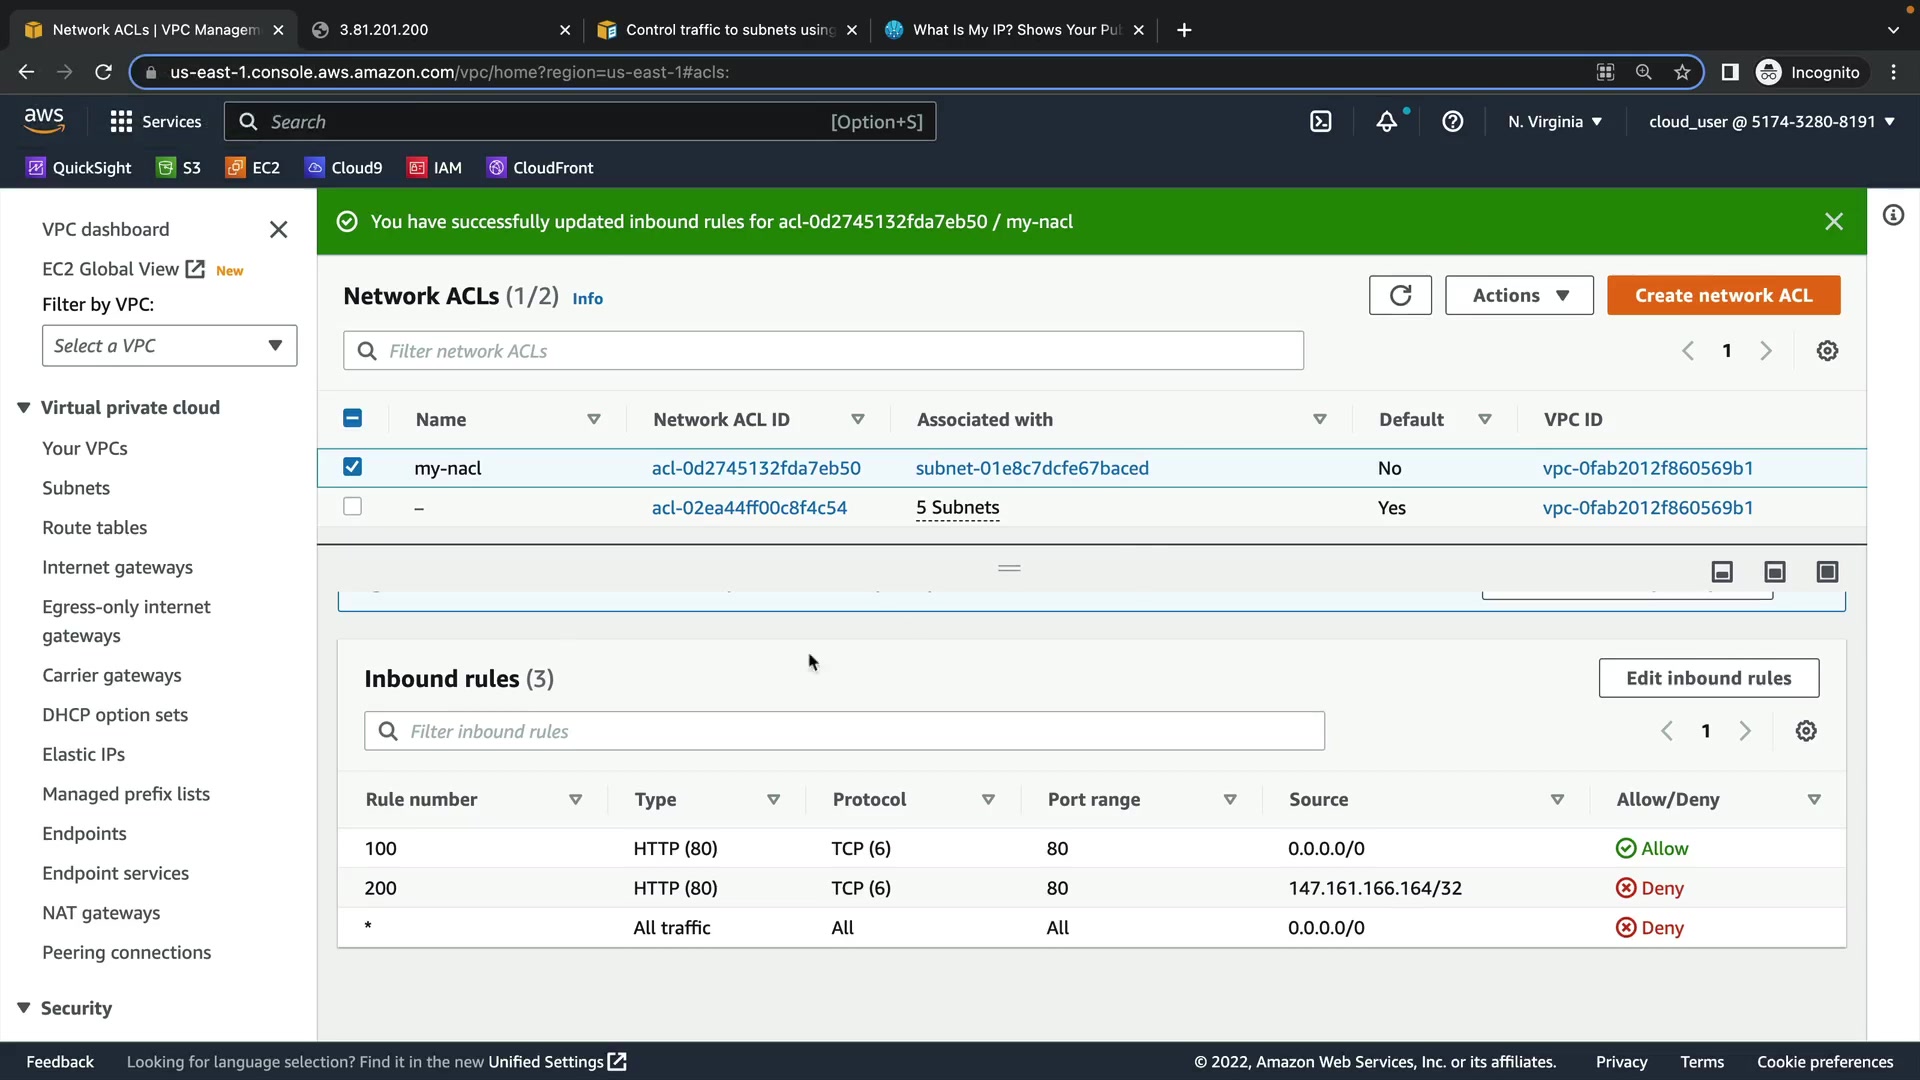Check the default ACL row checkbox
Image resolution: width=1920 pixels, height=1080 pixels.
(352, 507)
